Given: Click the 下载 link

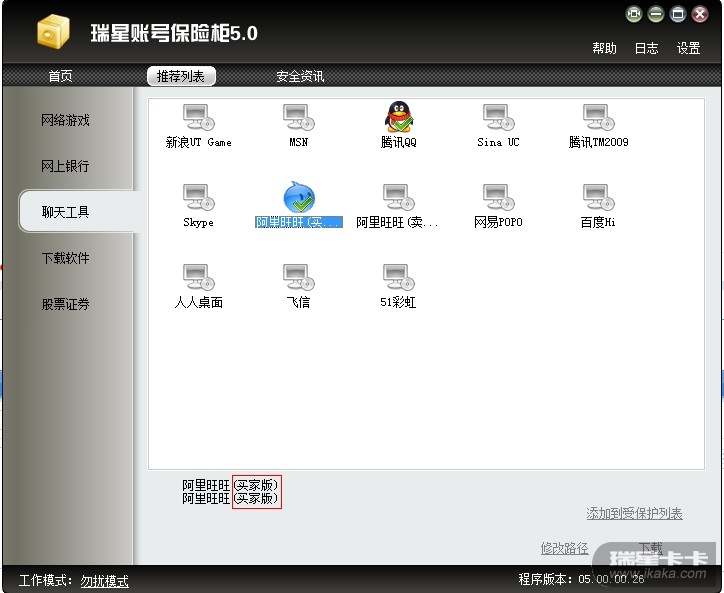Looking at the screenshot, I should pyautogui.click(x=651, y=548).
